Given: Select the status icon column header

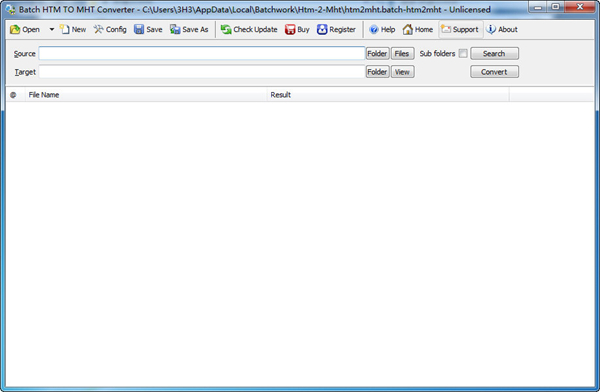Looking at the screenshot, I should [x=15, y=95].
